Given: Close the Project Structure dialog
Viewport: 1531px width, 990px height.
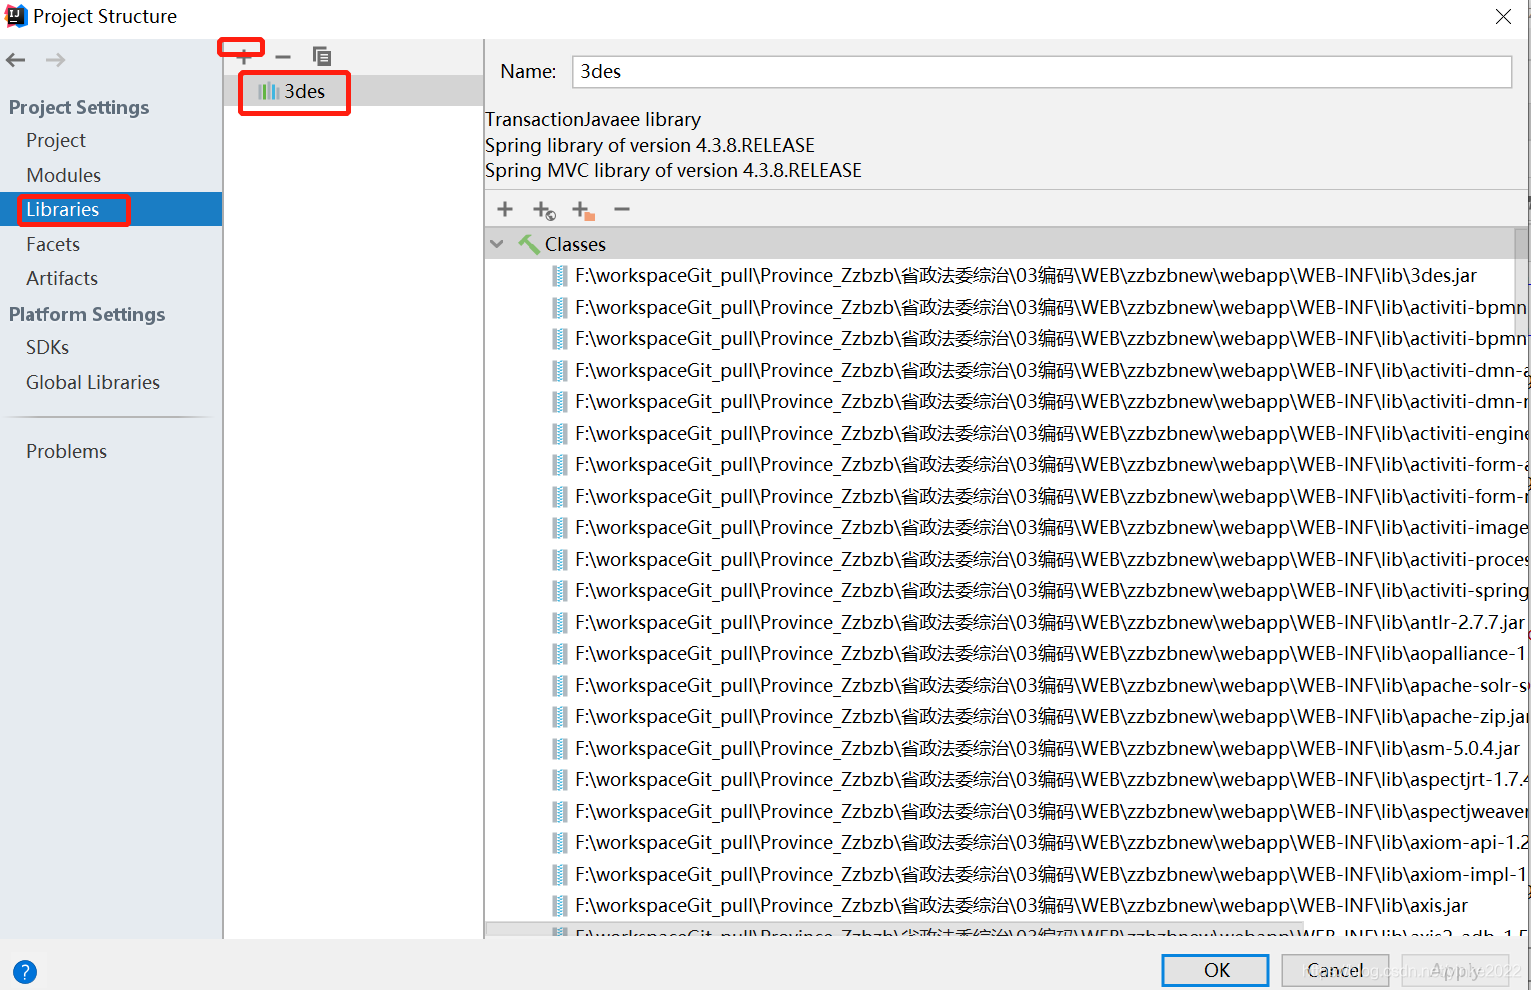Looking at the screenshot, I should (x=1503, y=16).
